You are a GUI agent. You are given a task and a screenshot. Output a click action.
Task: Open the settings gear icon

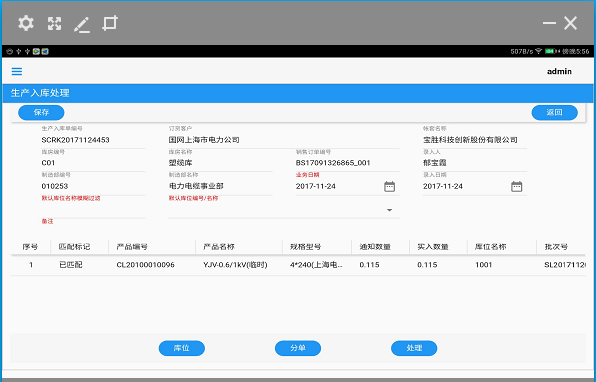pyautogui.click(x=26, y=23)
